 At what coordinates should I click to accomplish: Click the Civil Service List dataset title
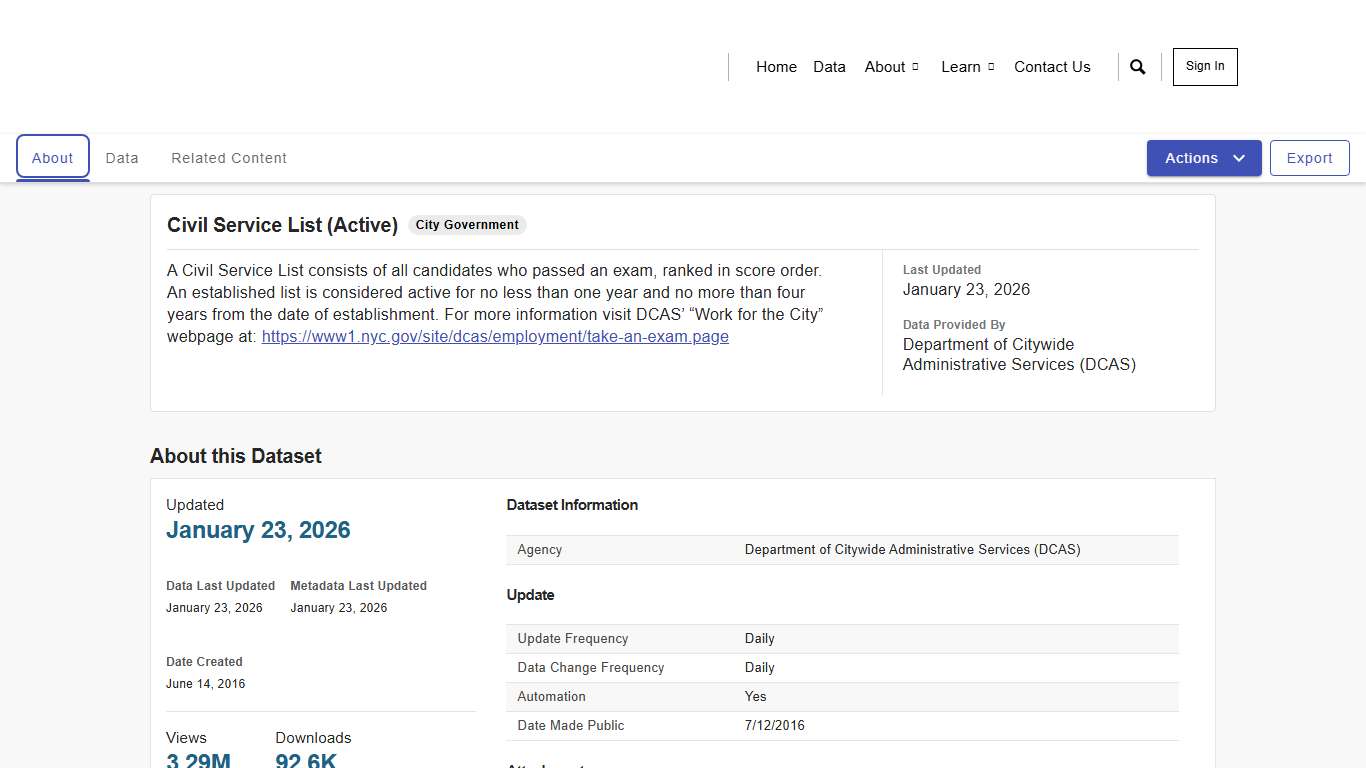pyautogui.click(x=282, y=225)
